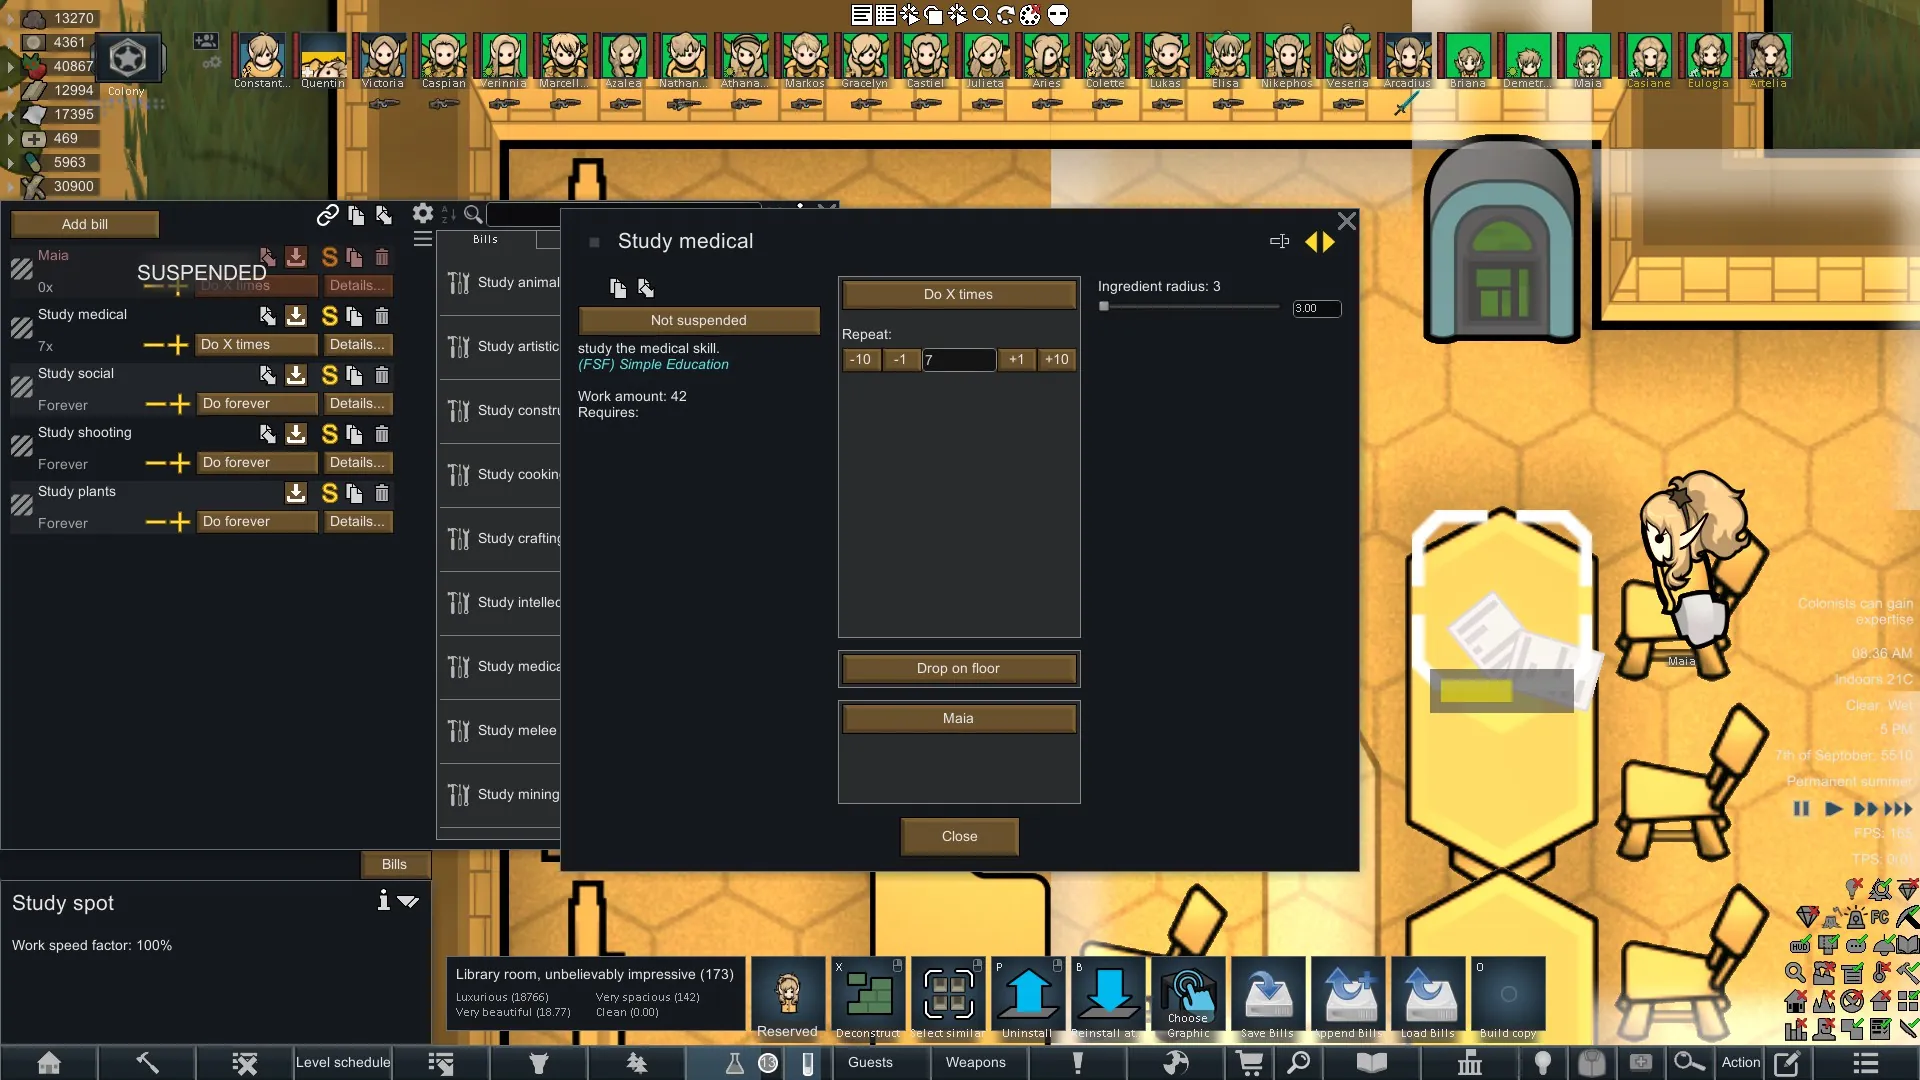Open settings gear above bill list
The height and width of the screenshot is (1080, 1920).
(423, 213)
